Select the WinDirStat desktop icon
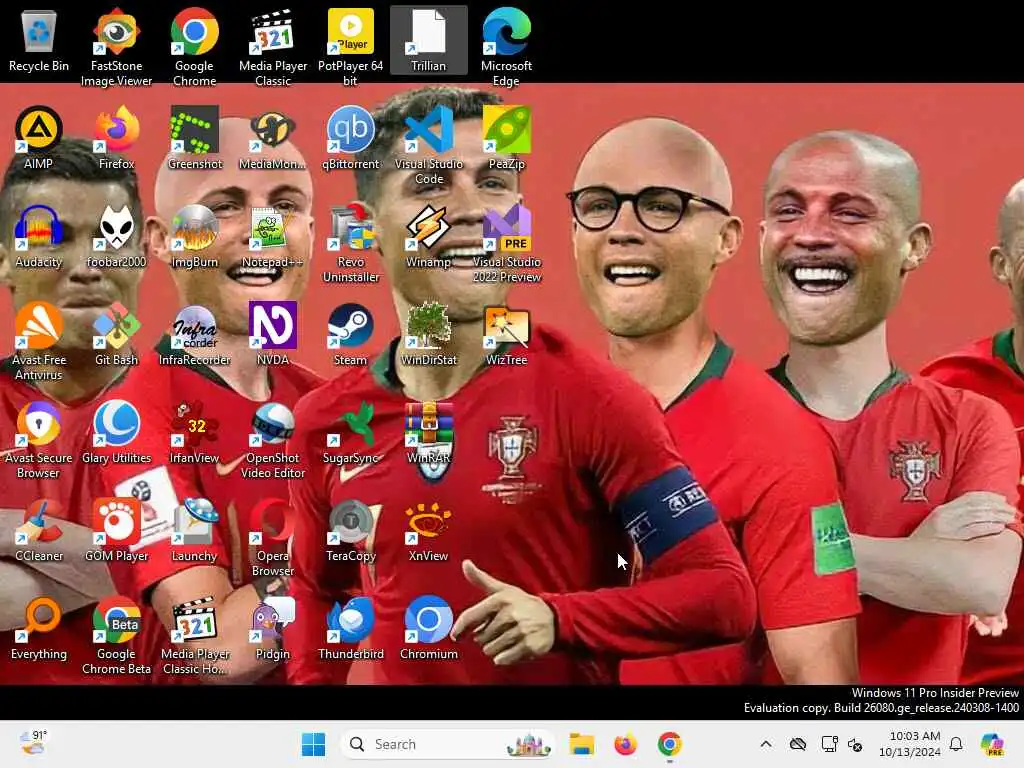1024x768 pixels. (x=428, y=334)
